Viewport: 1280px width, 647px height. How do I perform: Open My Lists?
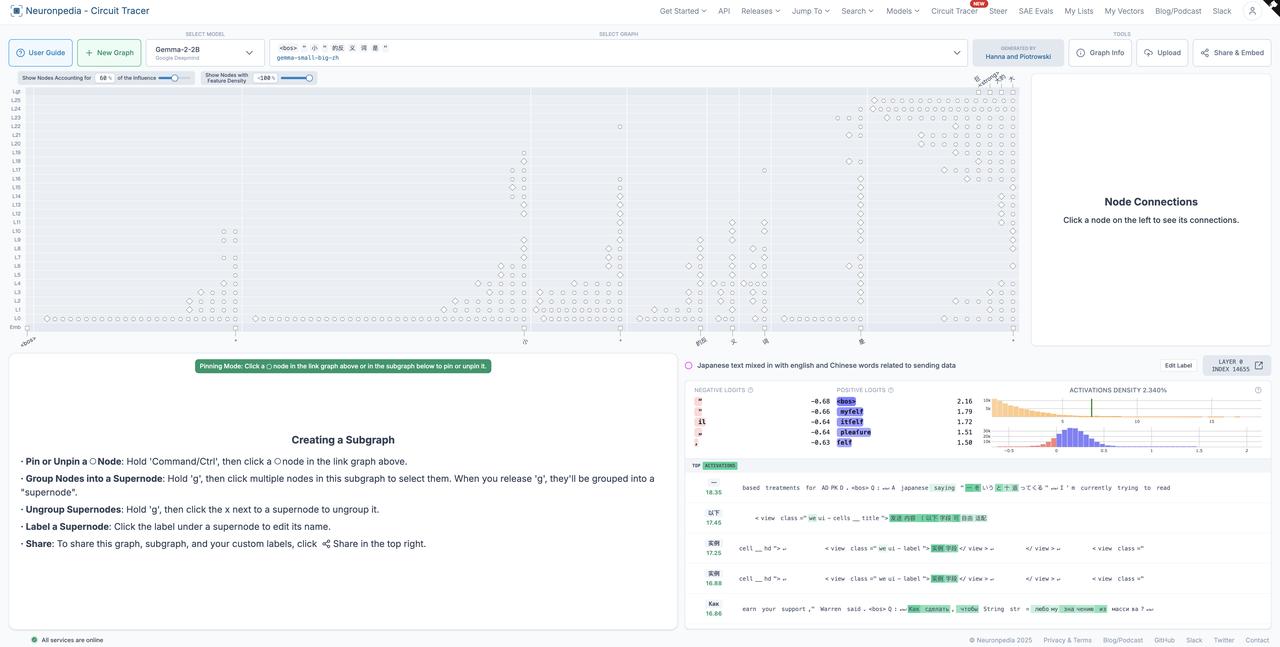1079,11
